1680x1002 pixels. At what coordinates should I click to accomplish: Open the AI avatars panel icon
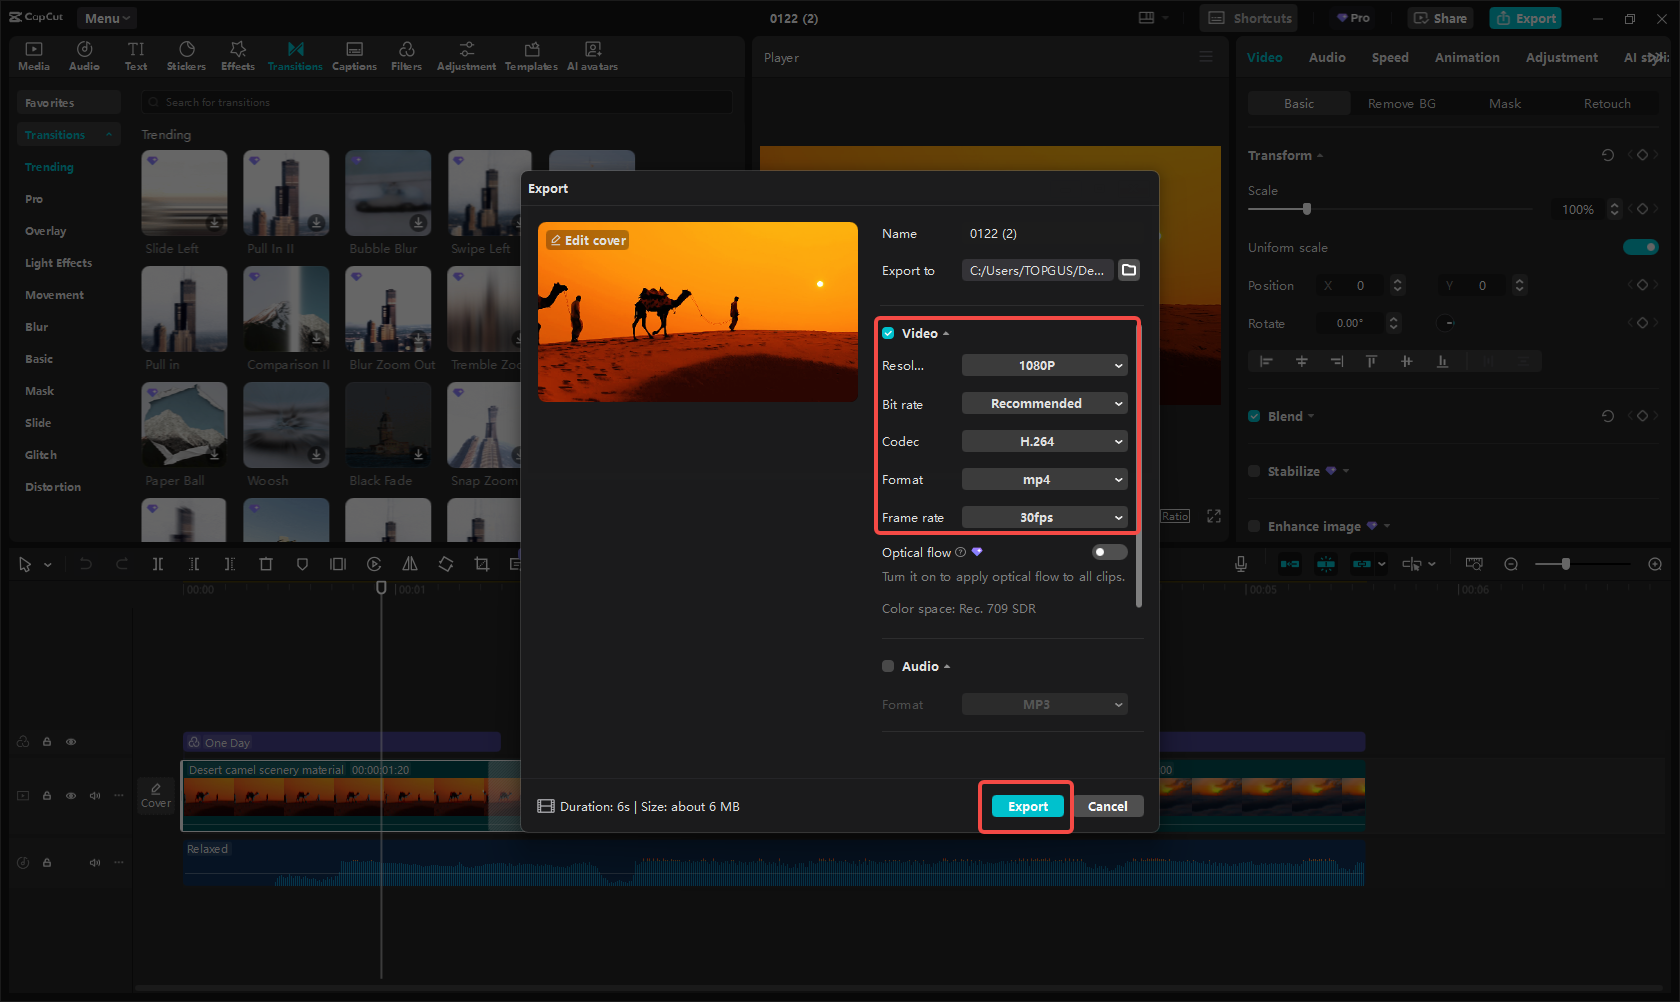point(592,56)
